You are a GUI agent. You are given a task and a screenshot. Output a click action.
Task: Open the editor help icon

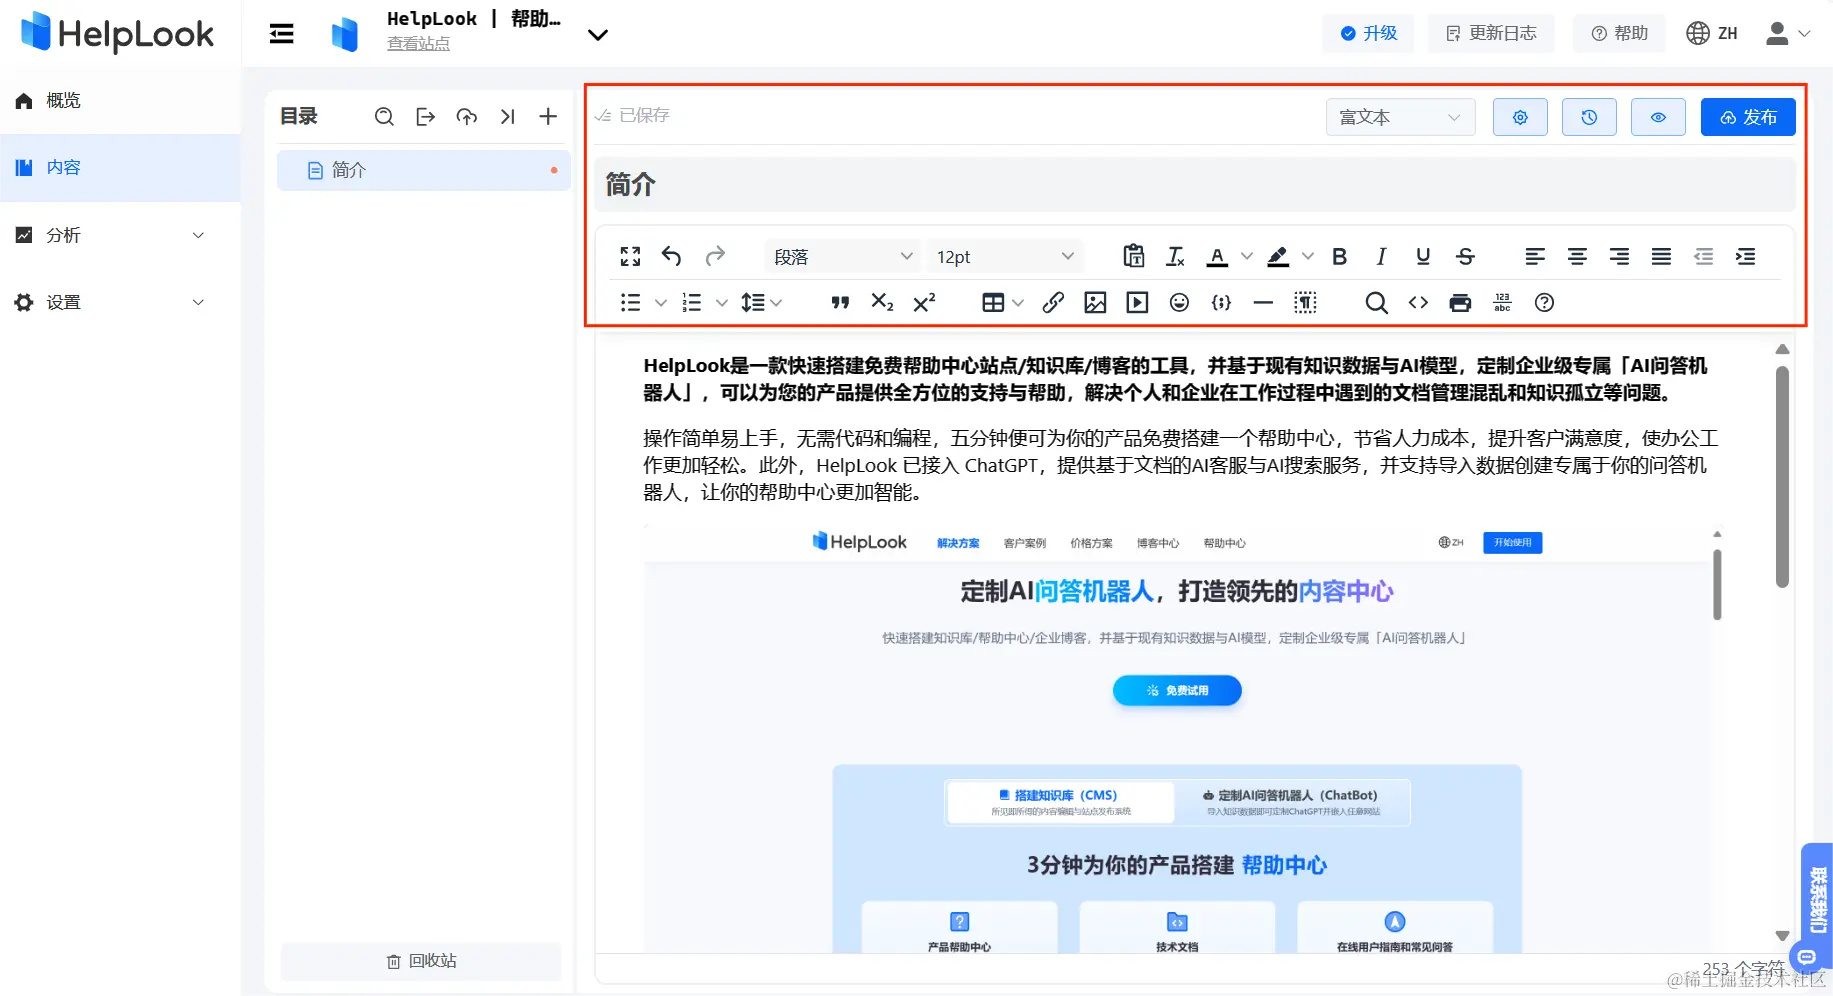[x=1544, y=303]
